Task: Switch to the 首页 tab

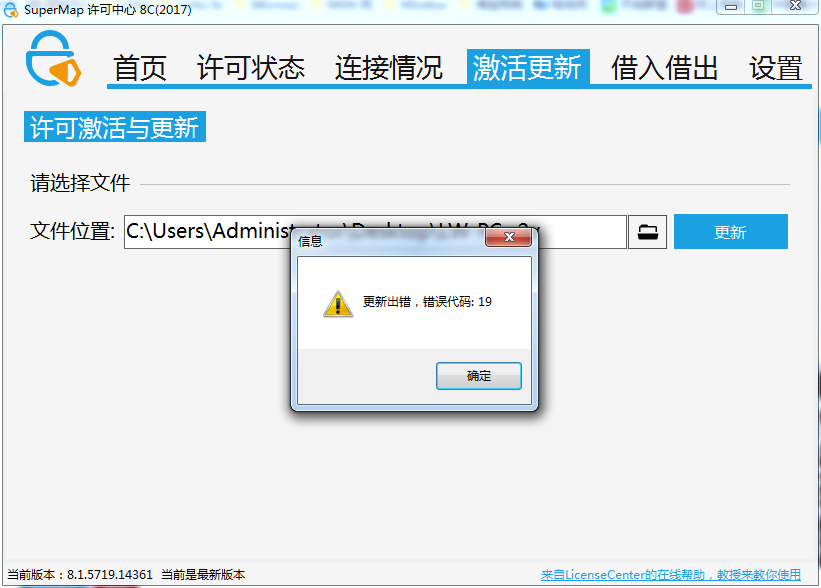Action: coord(140,68)
